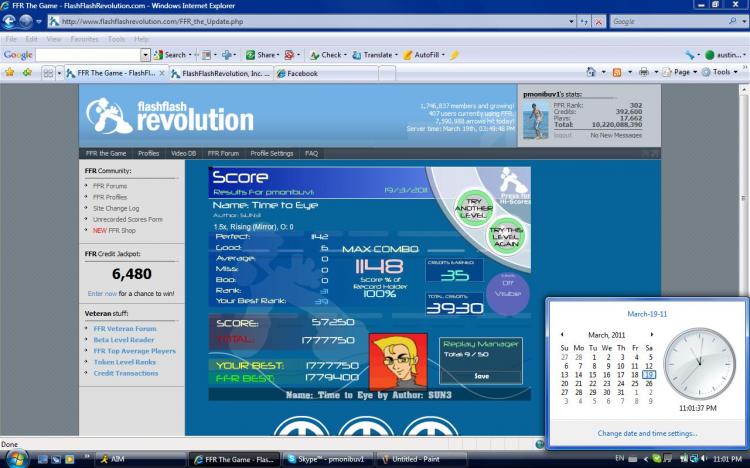
Task: Click the Add to Favorites star-plus icon
Action: tap(27, 73)
